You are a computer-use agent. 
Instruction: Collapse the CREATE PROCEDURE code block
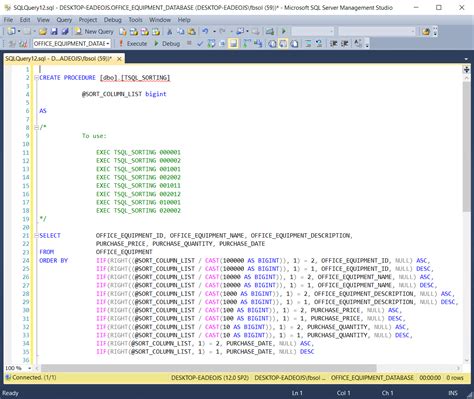click(36, 78)
